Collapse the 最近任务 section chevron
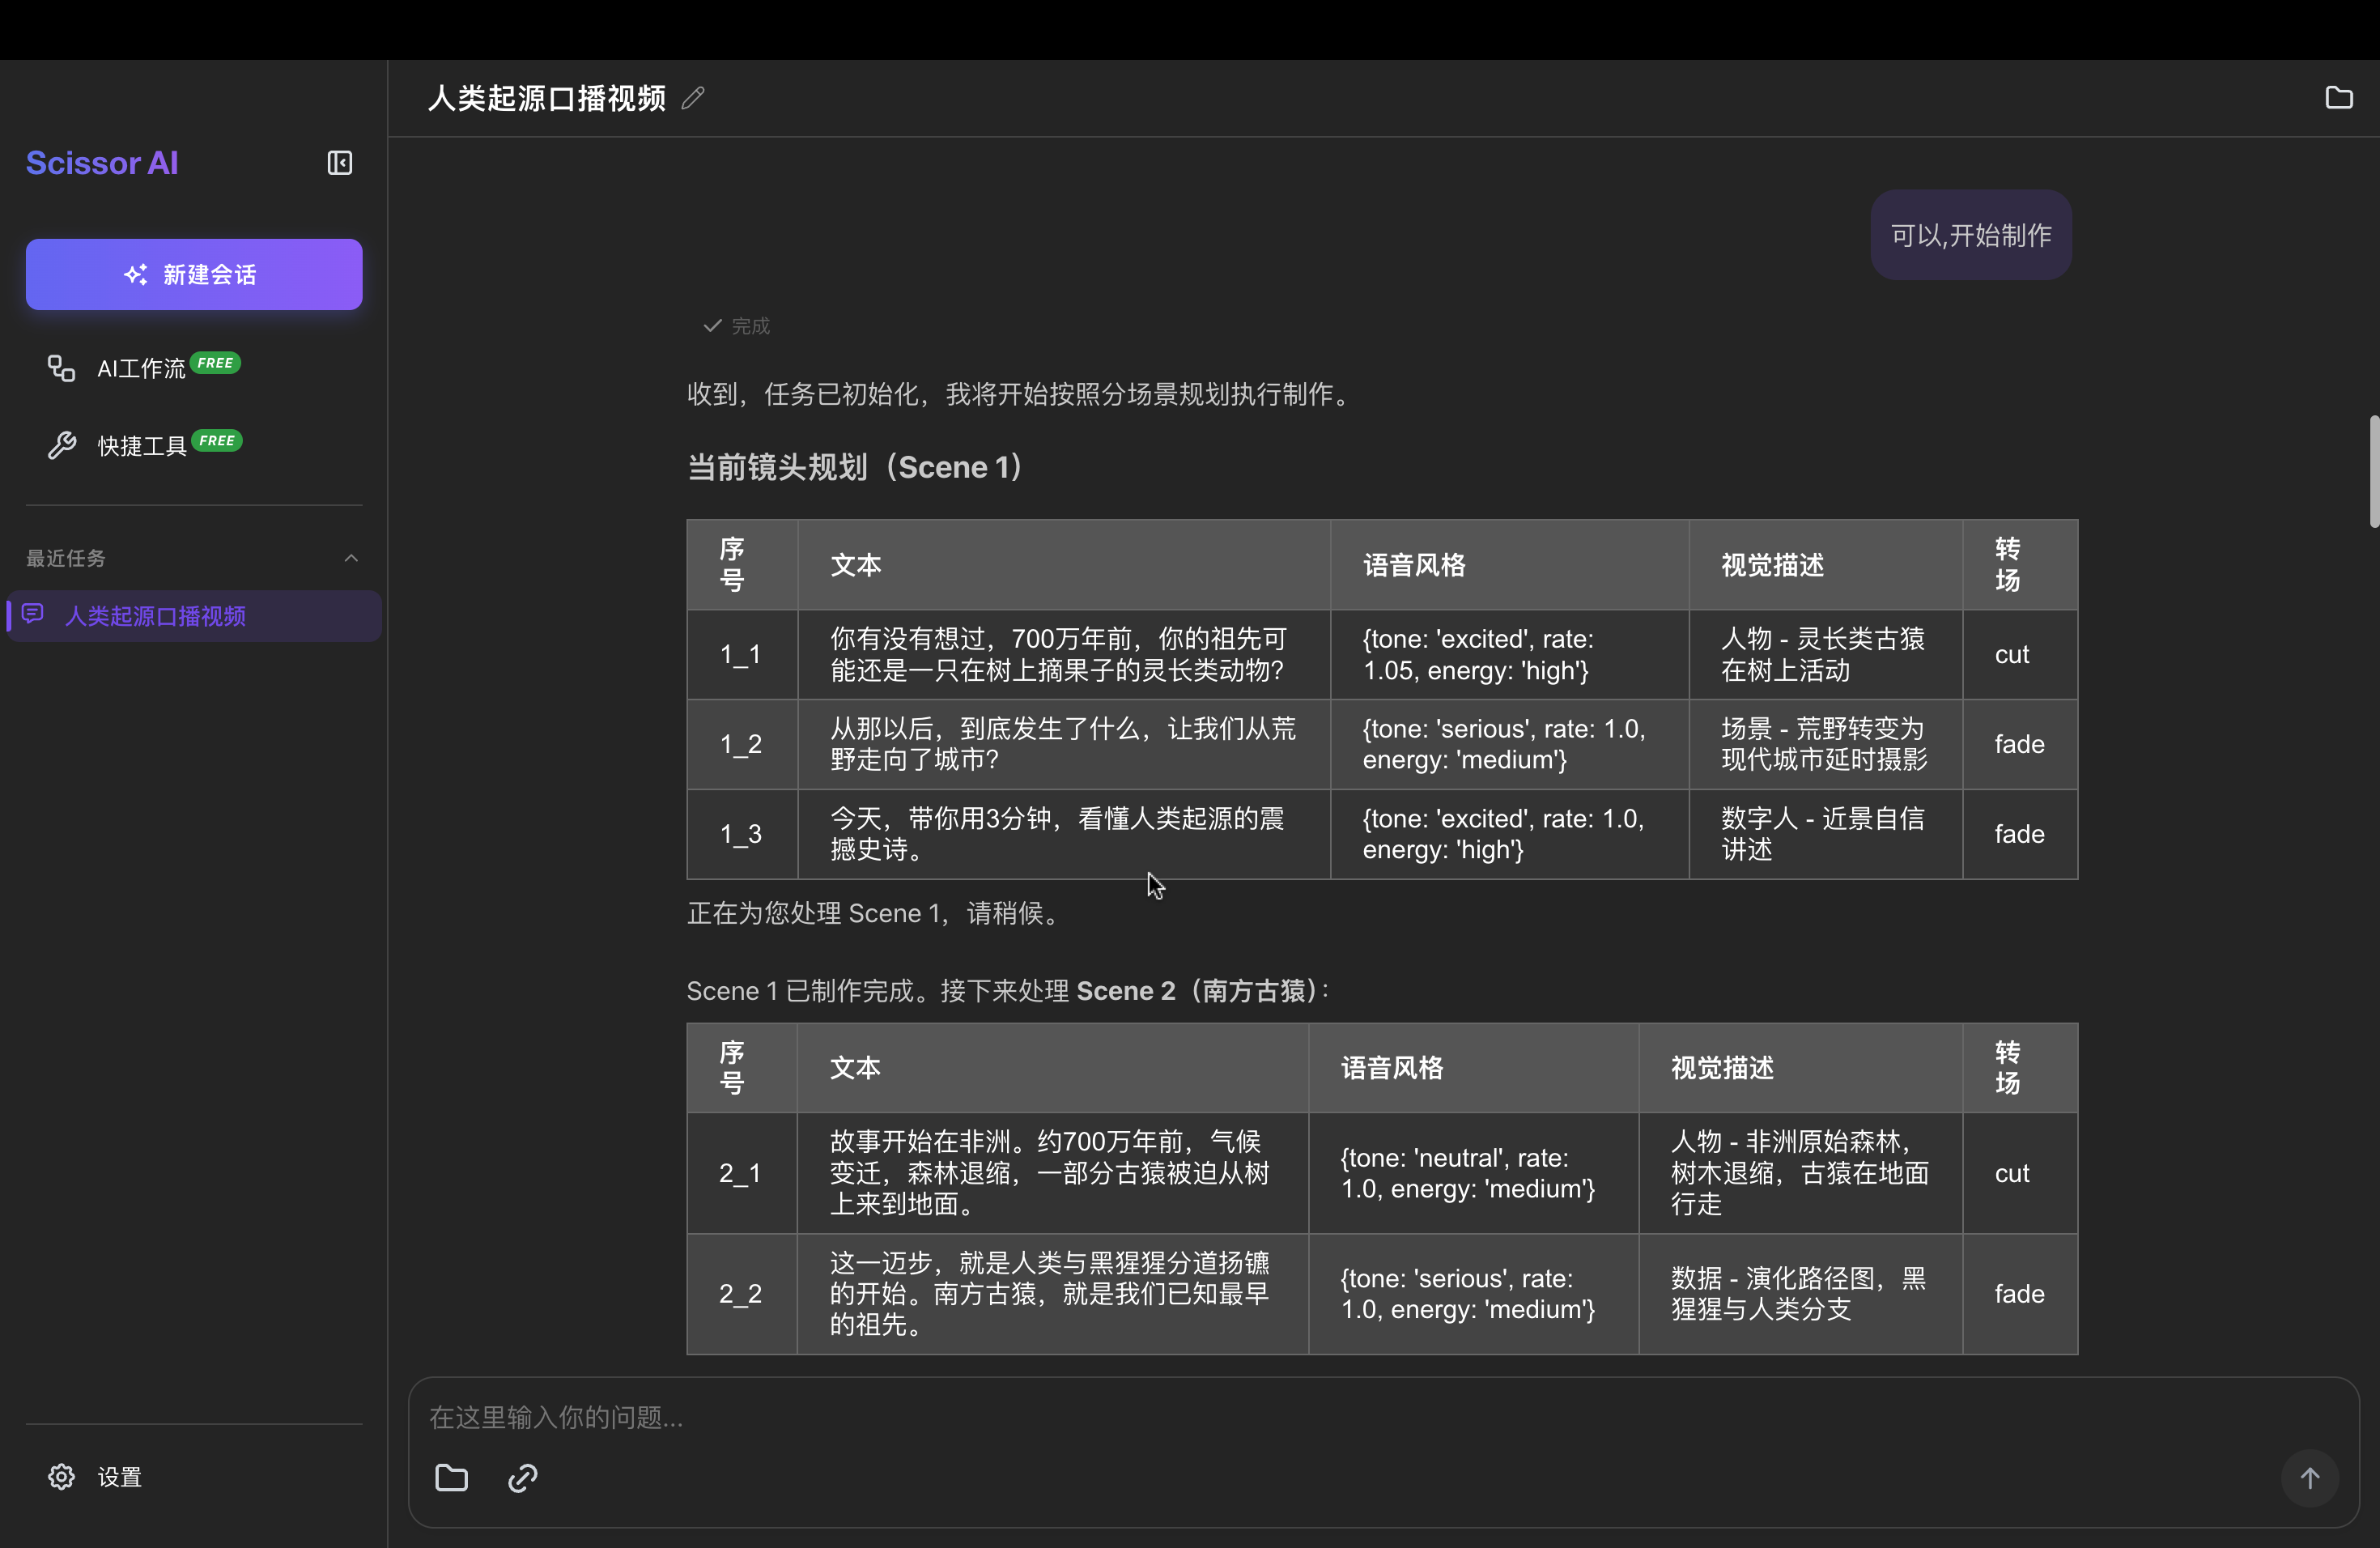This screenshot has height=1548, width=2380. pos(351,557)
